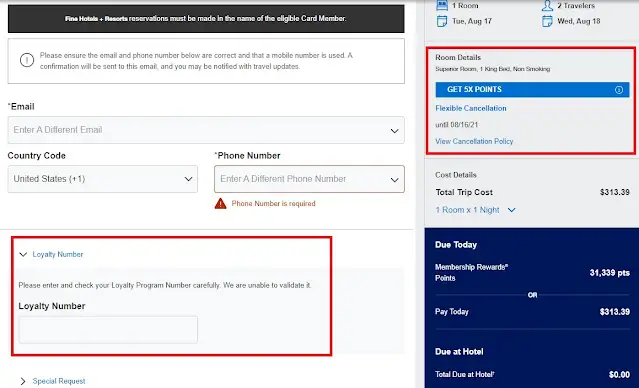
Task: Open View Cancellation Policy link
Action: [x=474, y=141]
